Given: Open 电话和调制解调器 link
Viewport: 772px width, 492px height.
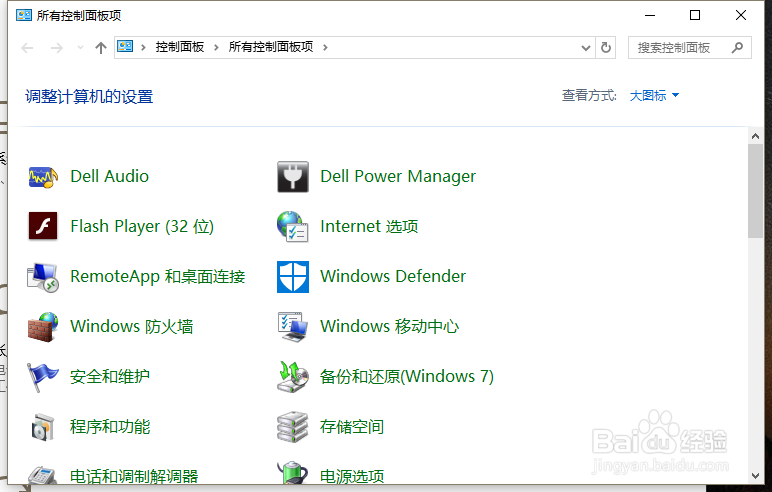Looking at the screenshot, I should 134,476.
